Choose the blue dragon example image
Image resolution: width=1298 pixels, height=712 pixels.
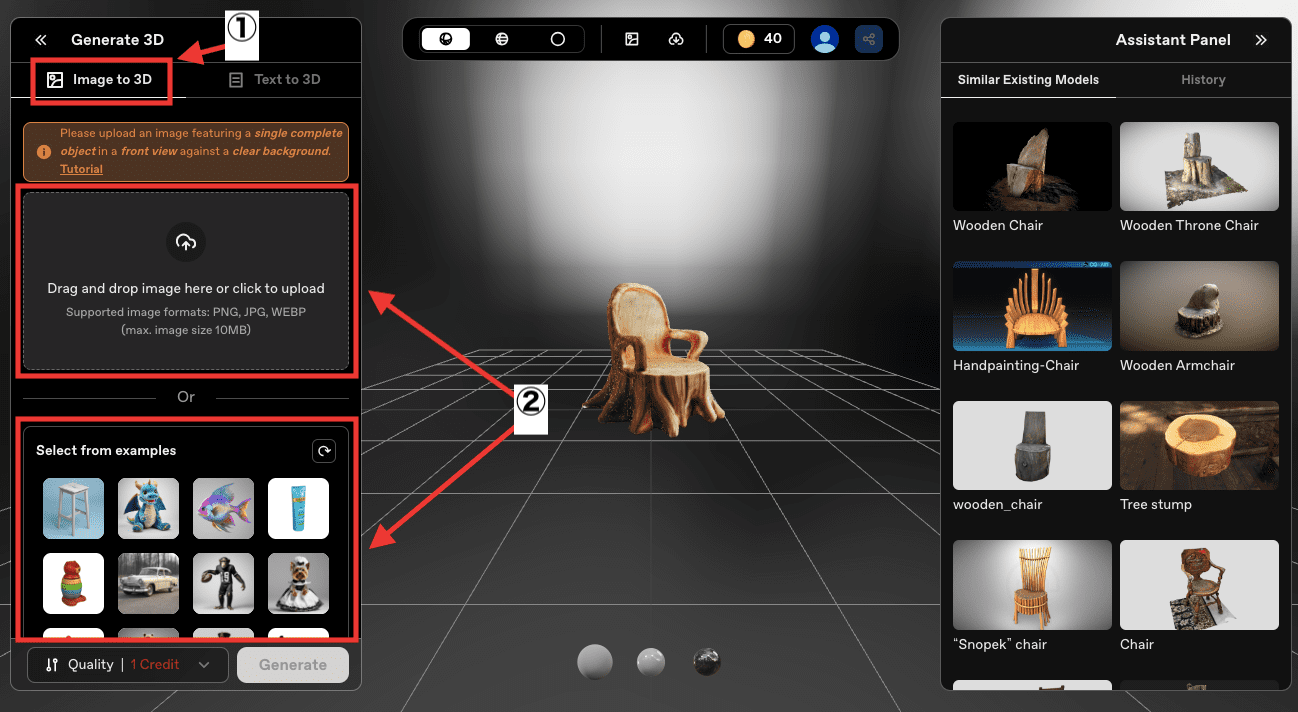pos(148,508)
